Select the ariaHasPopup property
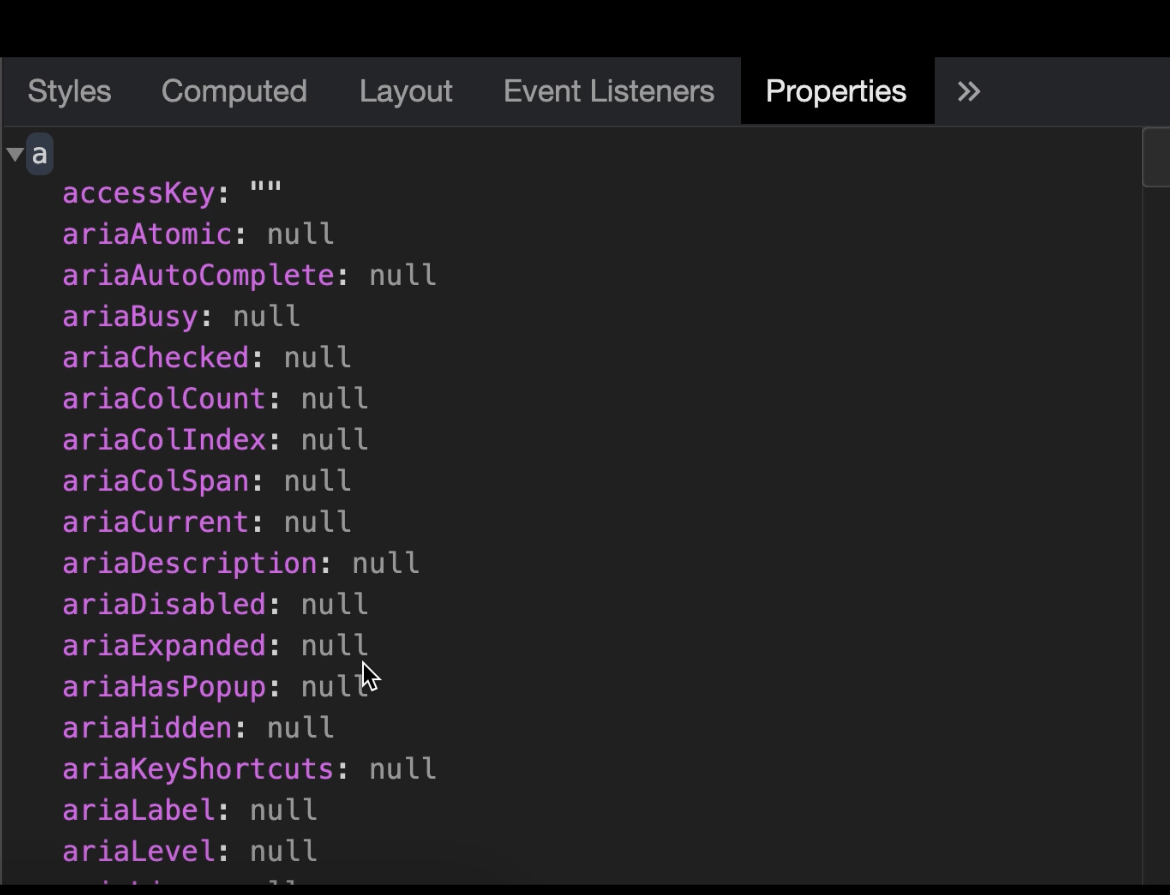This screenshot has width=1170, height=895. coord(164,687)
